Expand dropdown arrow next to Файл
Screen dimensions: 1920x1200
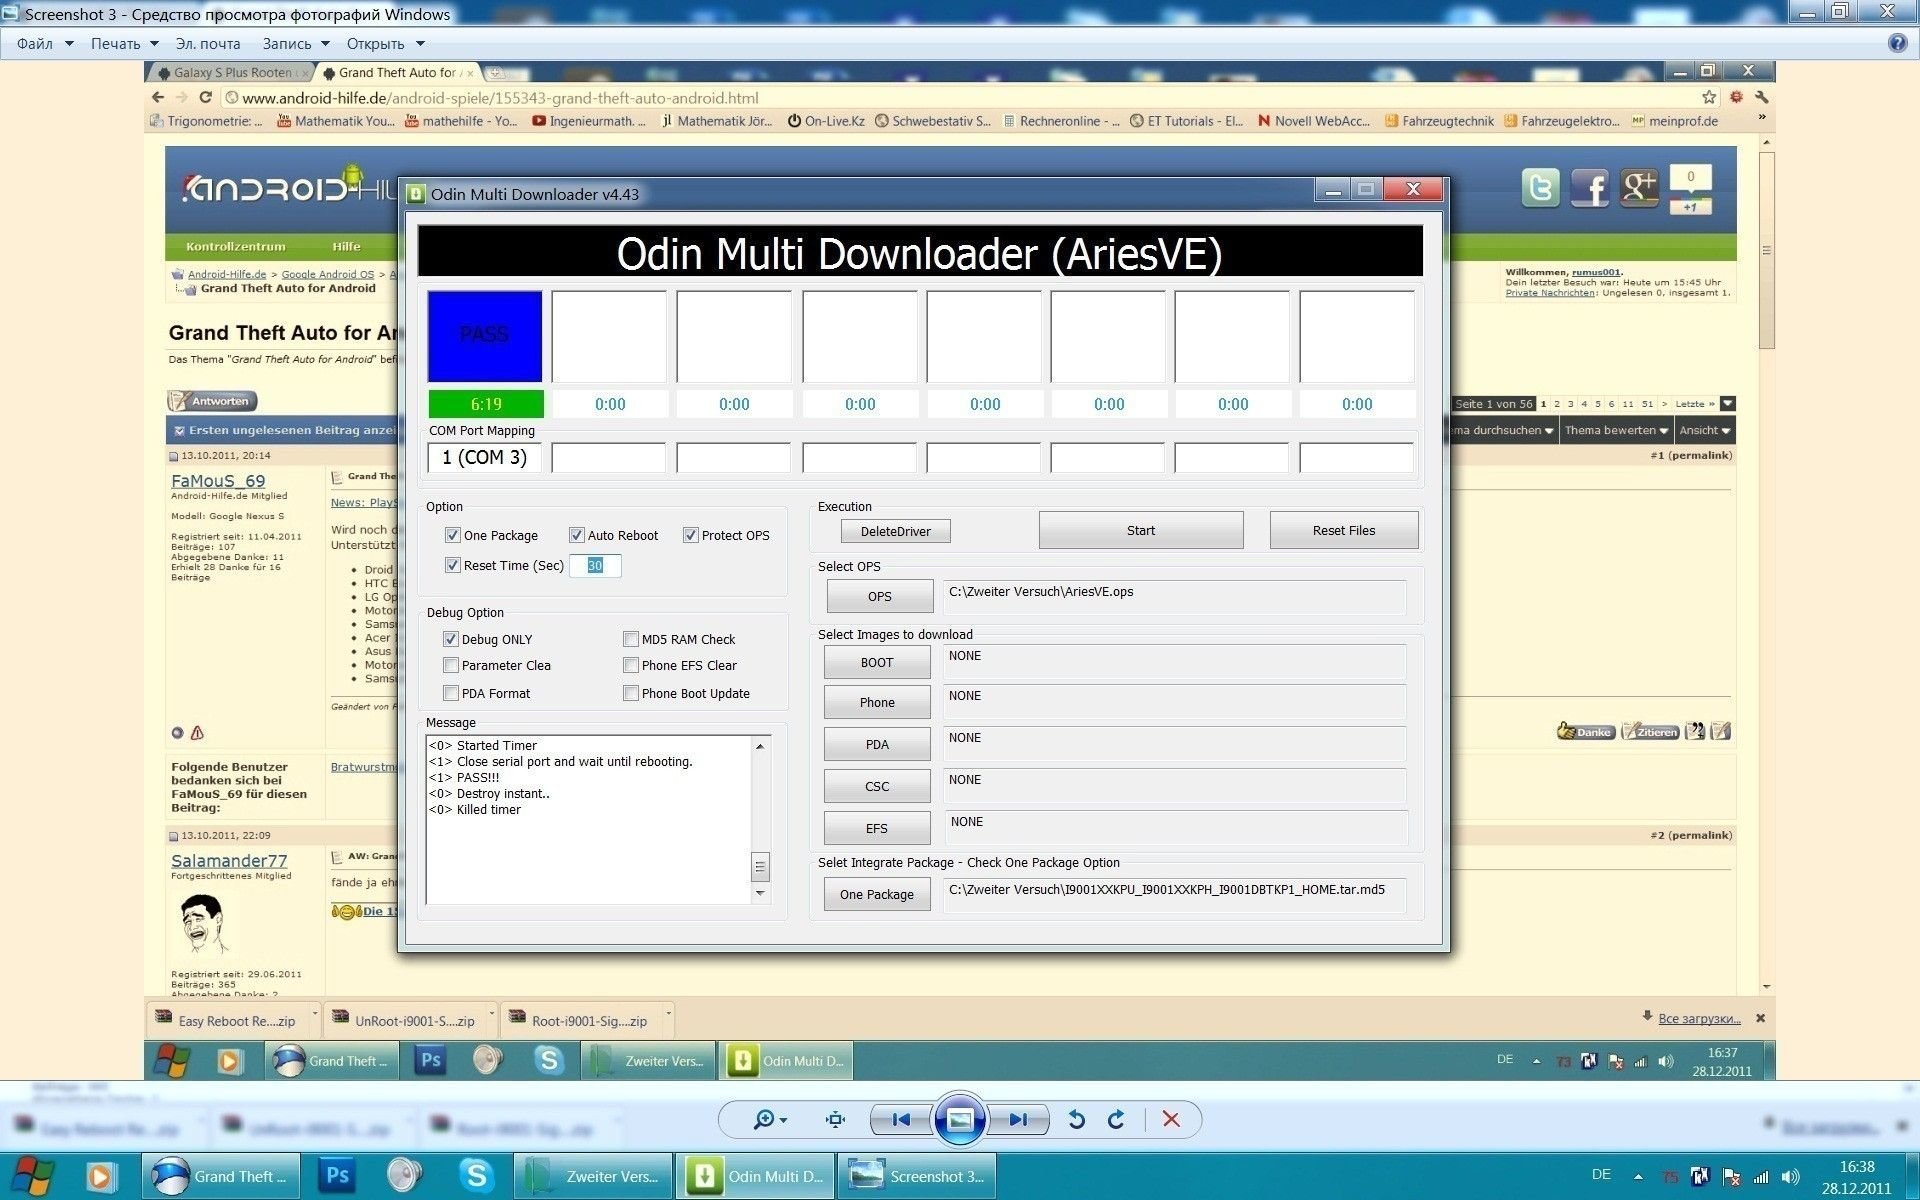(x=69, y=44)
